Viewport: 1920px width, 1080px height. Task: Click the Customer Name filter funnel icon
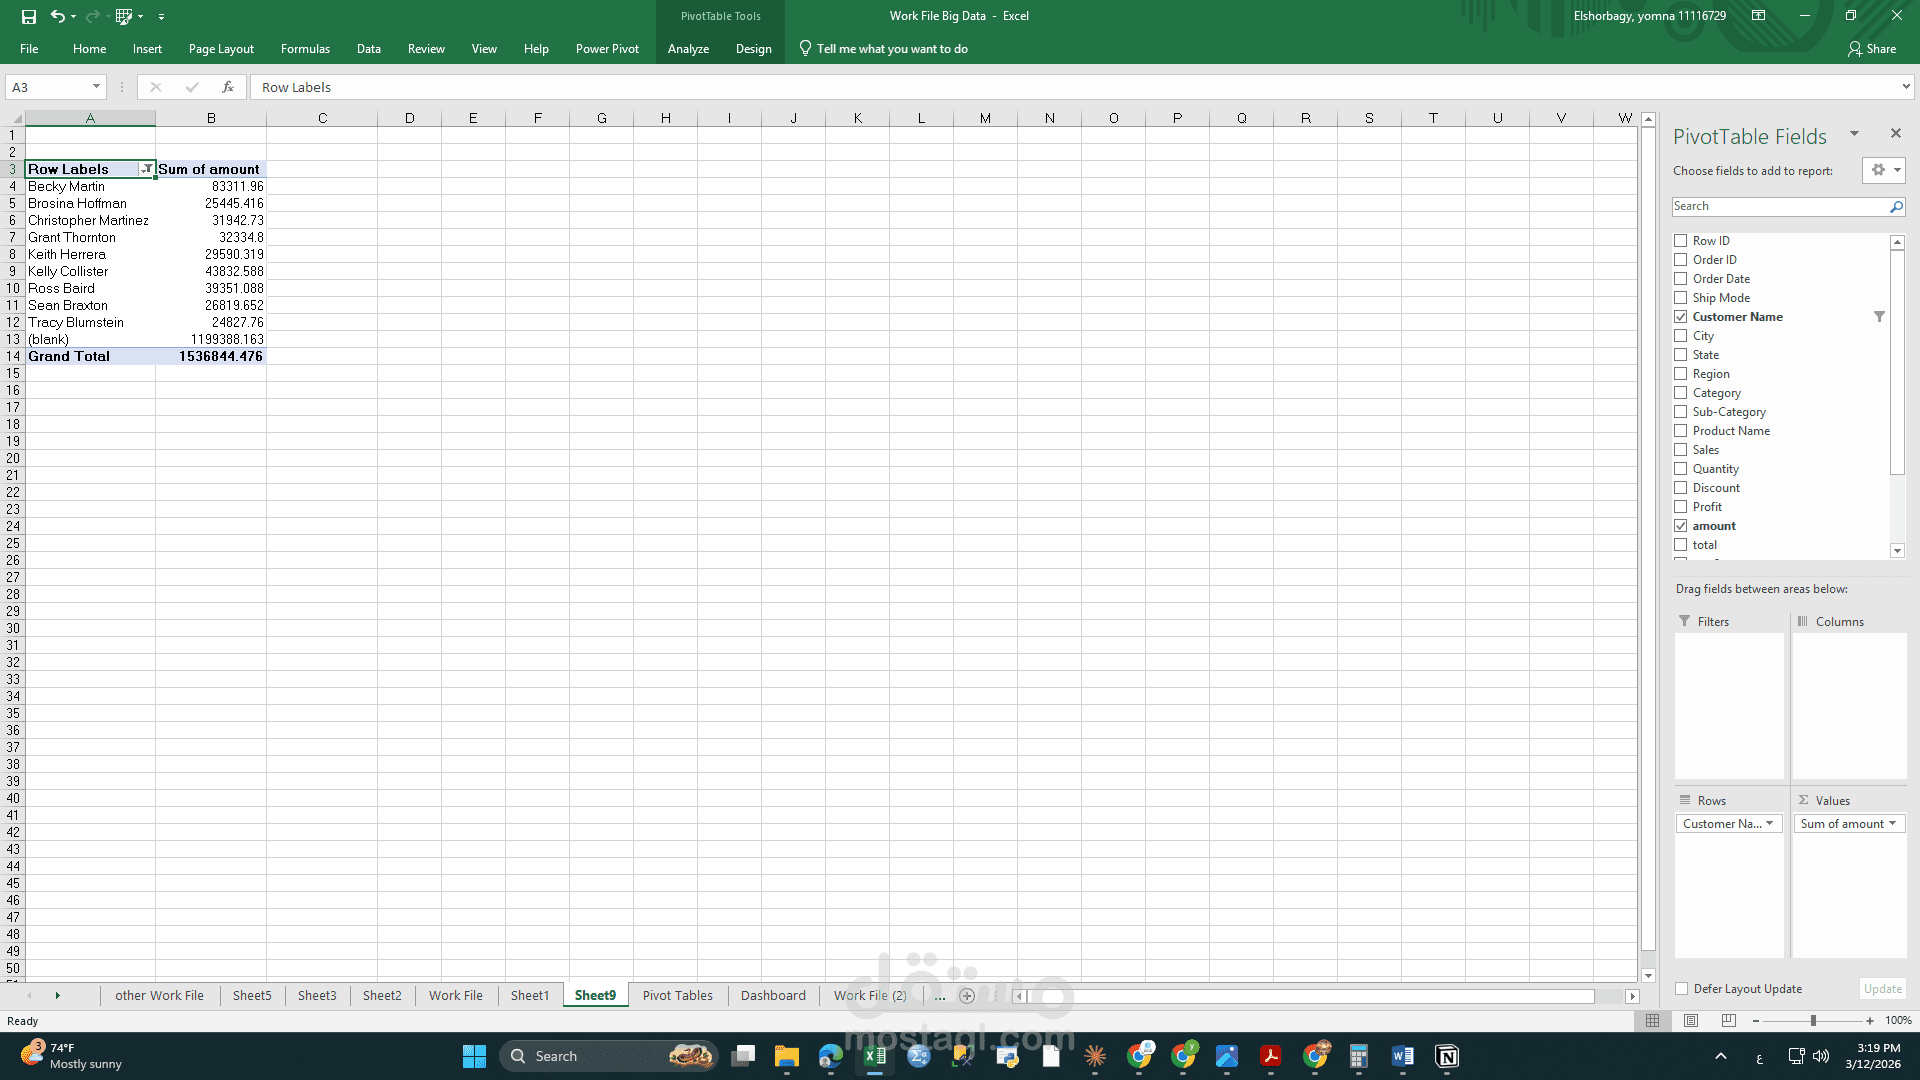click(x=1879, y=317)
